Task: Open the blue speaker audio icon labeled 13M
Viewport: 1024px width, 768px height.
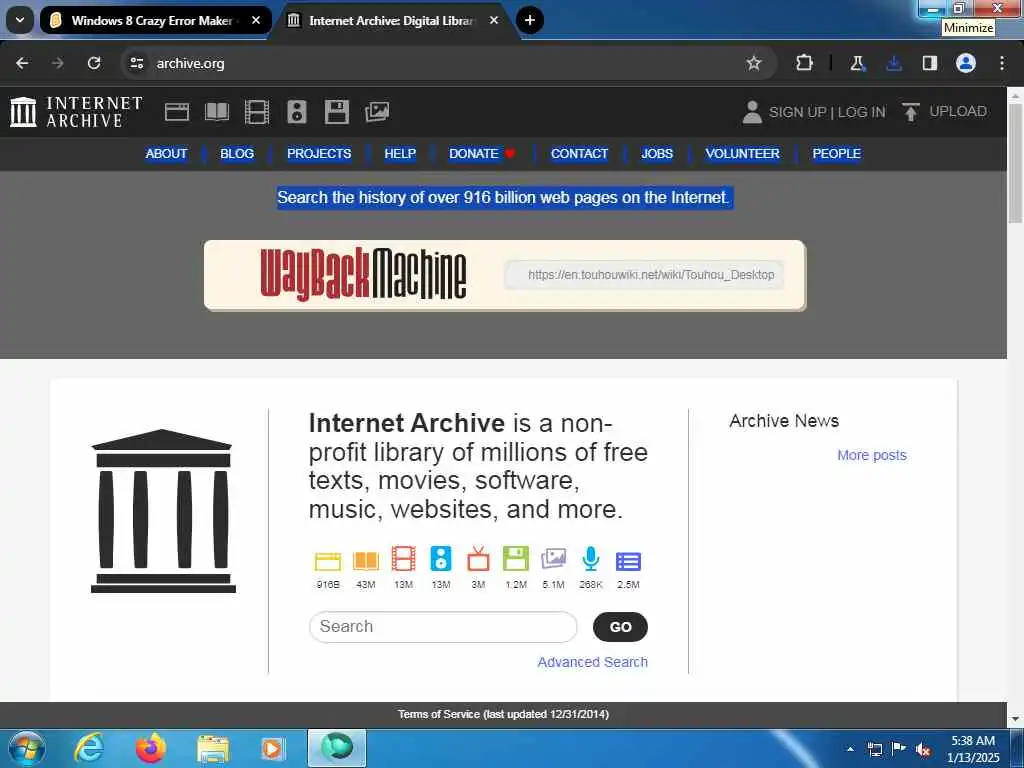Action: tap(441, 559)
